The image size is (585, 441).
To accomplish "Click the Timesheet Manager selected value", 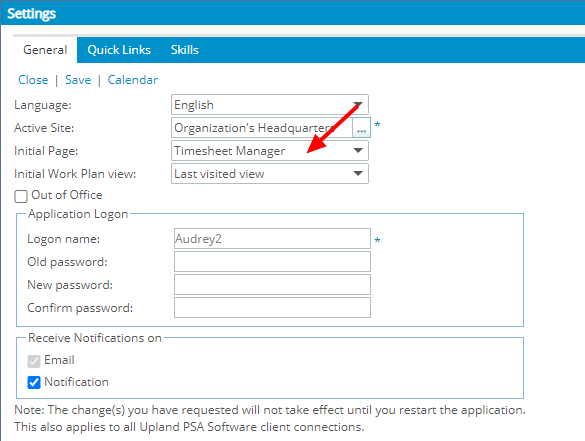I will [x=229, y=151].
